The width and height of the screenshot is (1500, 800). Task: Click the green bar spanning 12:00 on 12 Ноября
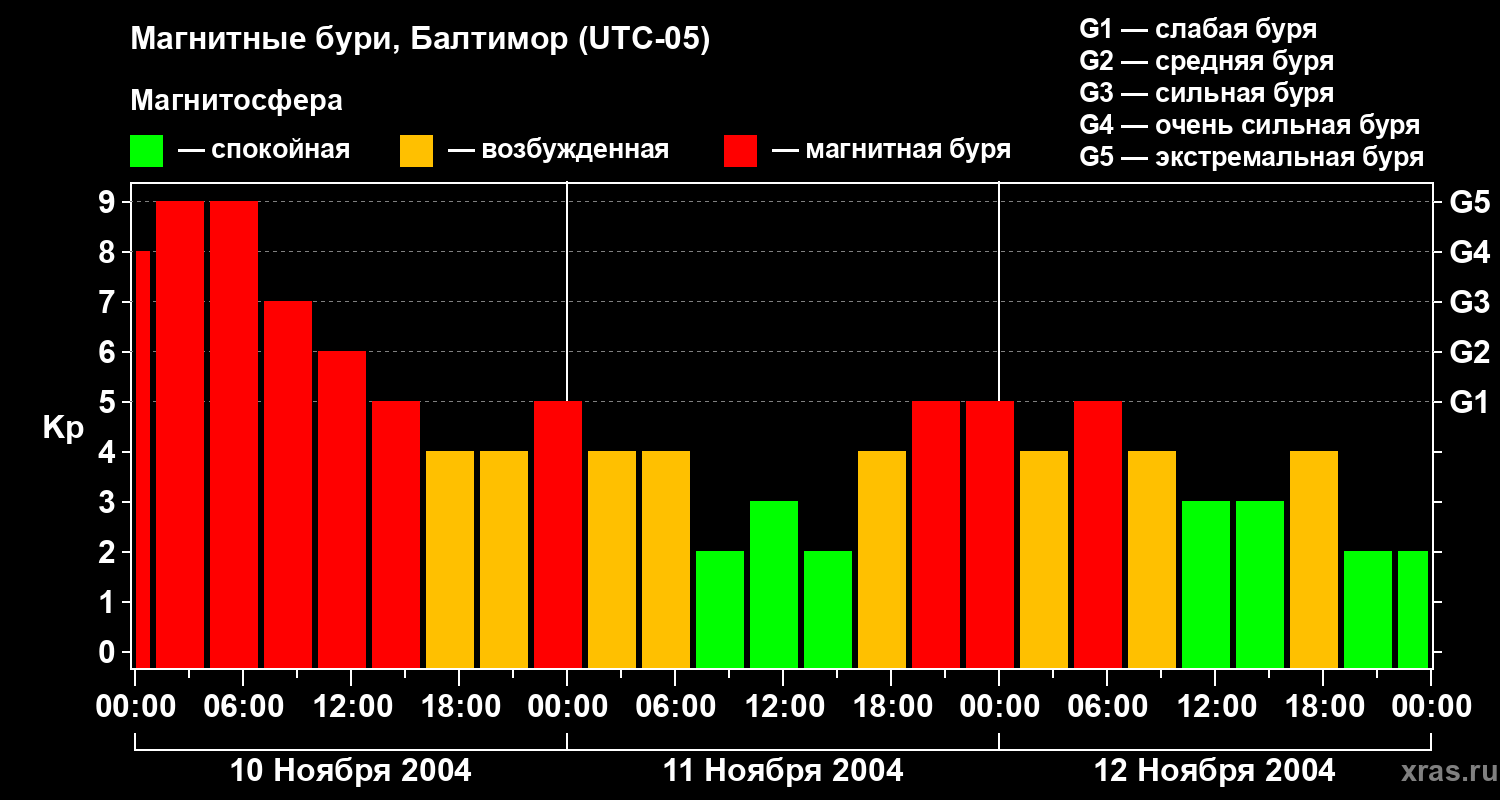[1206, 584]
